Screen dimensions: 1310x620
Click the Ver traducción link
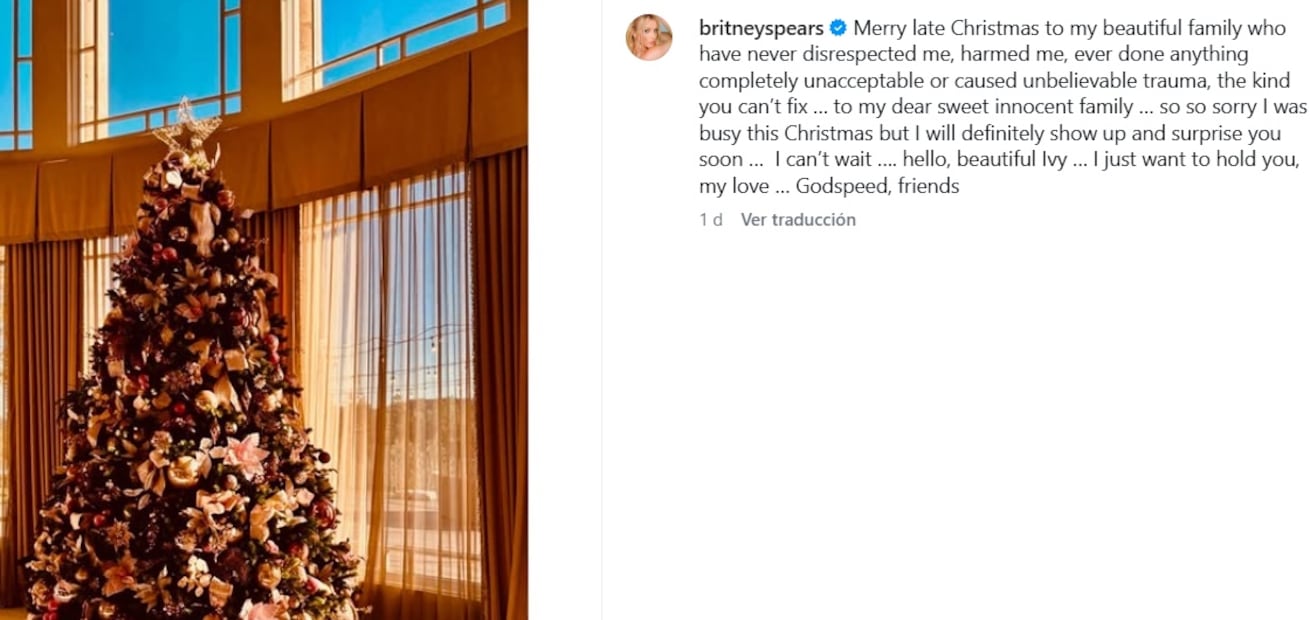point(798,220)
